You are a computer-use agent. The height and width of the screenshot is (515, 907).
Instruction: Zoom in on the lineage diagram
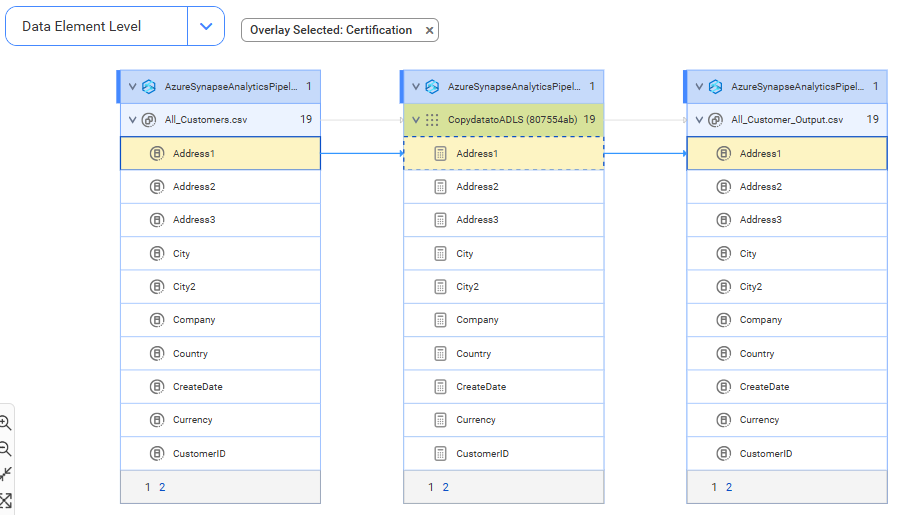click(5, 422)
